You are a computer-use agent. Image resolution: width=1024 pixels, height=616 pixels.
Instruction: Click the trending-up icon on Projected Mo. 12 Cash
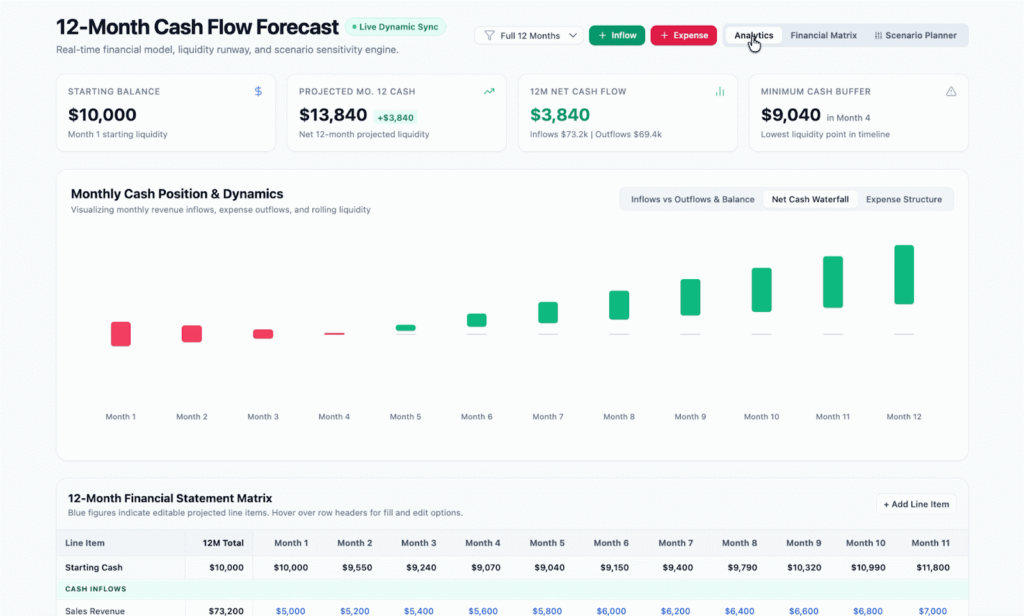pyautogui.click(x=489, y=91)
